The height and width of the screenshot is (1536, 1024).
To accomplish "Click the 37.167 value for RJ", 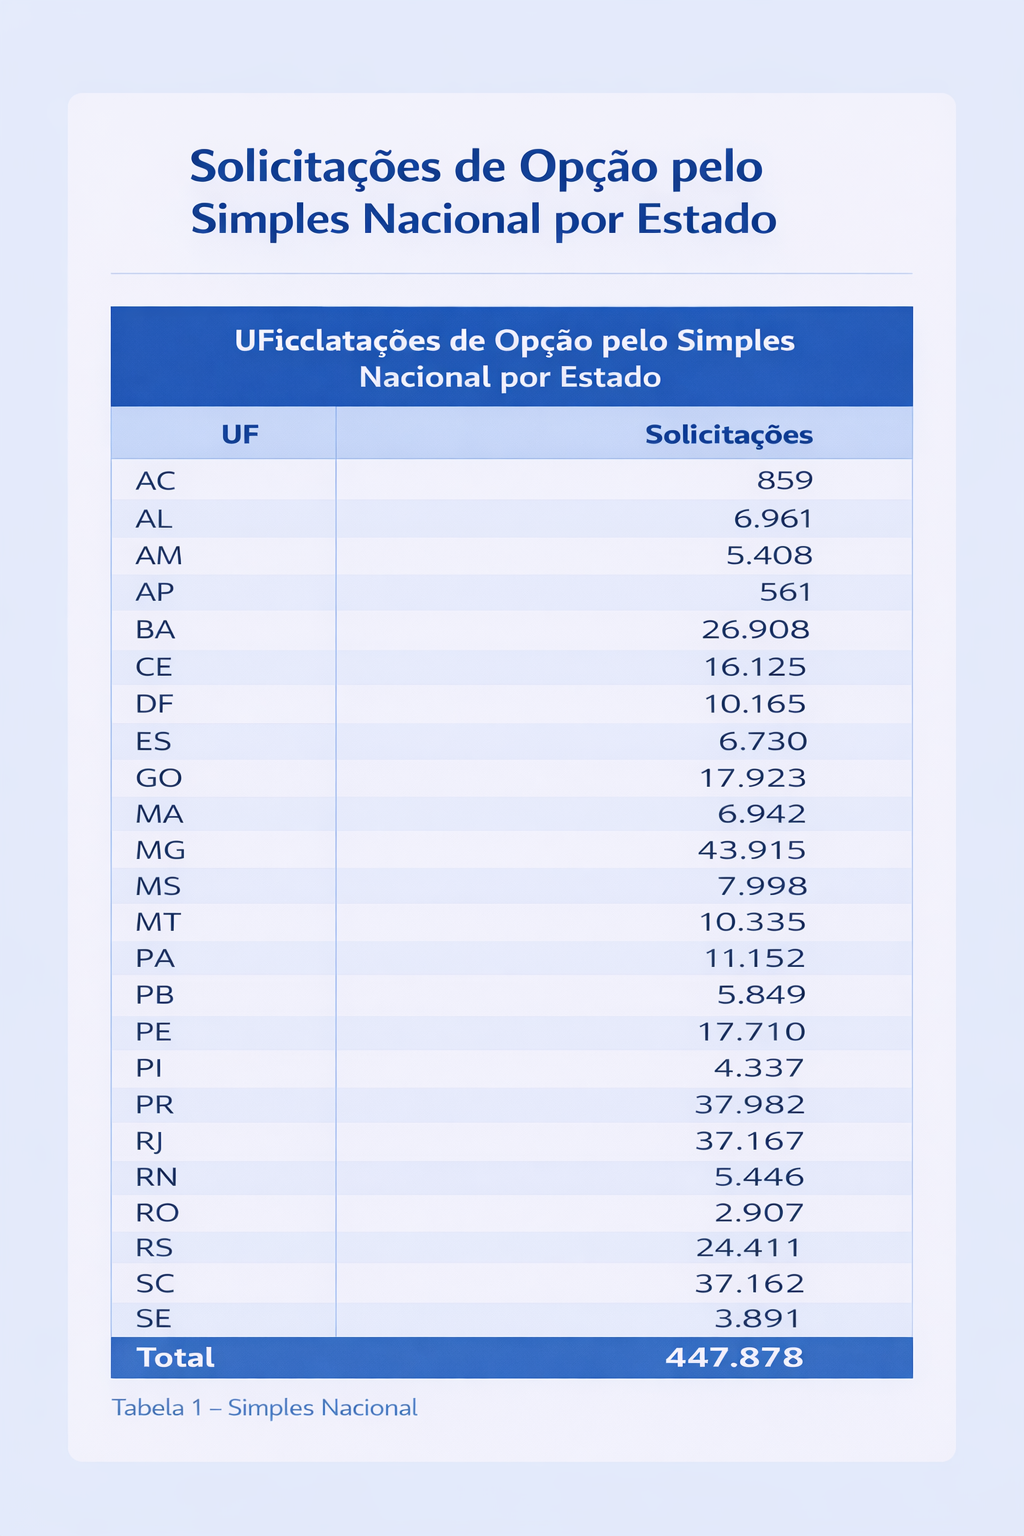I will tap(750, 1141).
